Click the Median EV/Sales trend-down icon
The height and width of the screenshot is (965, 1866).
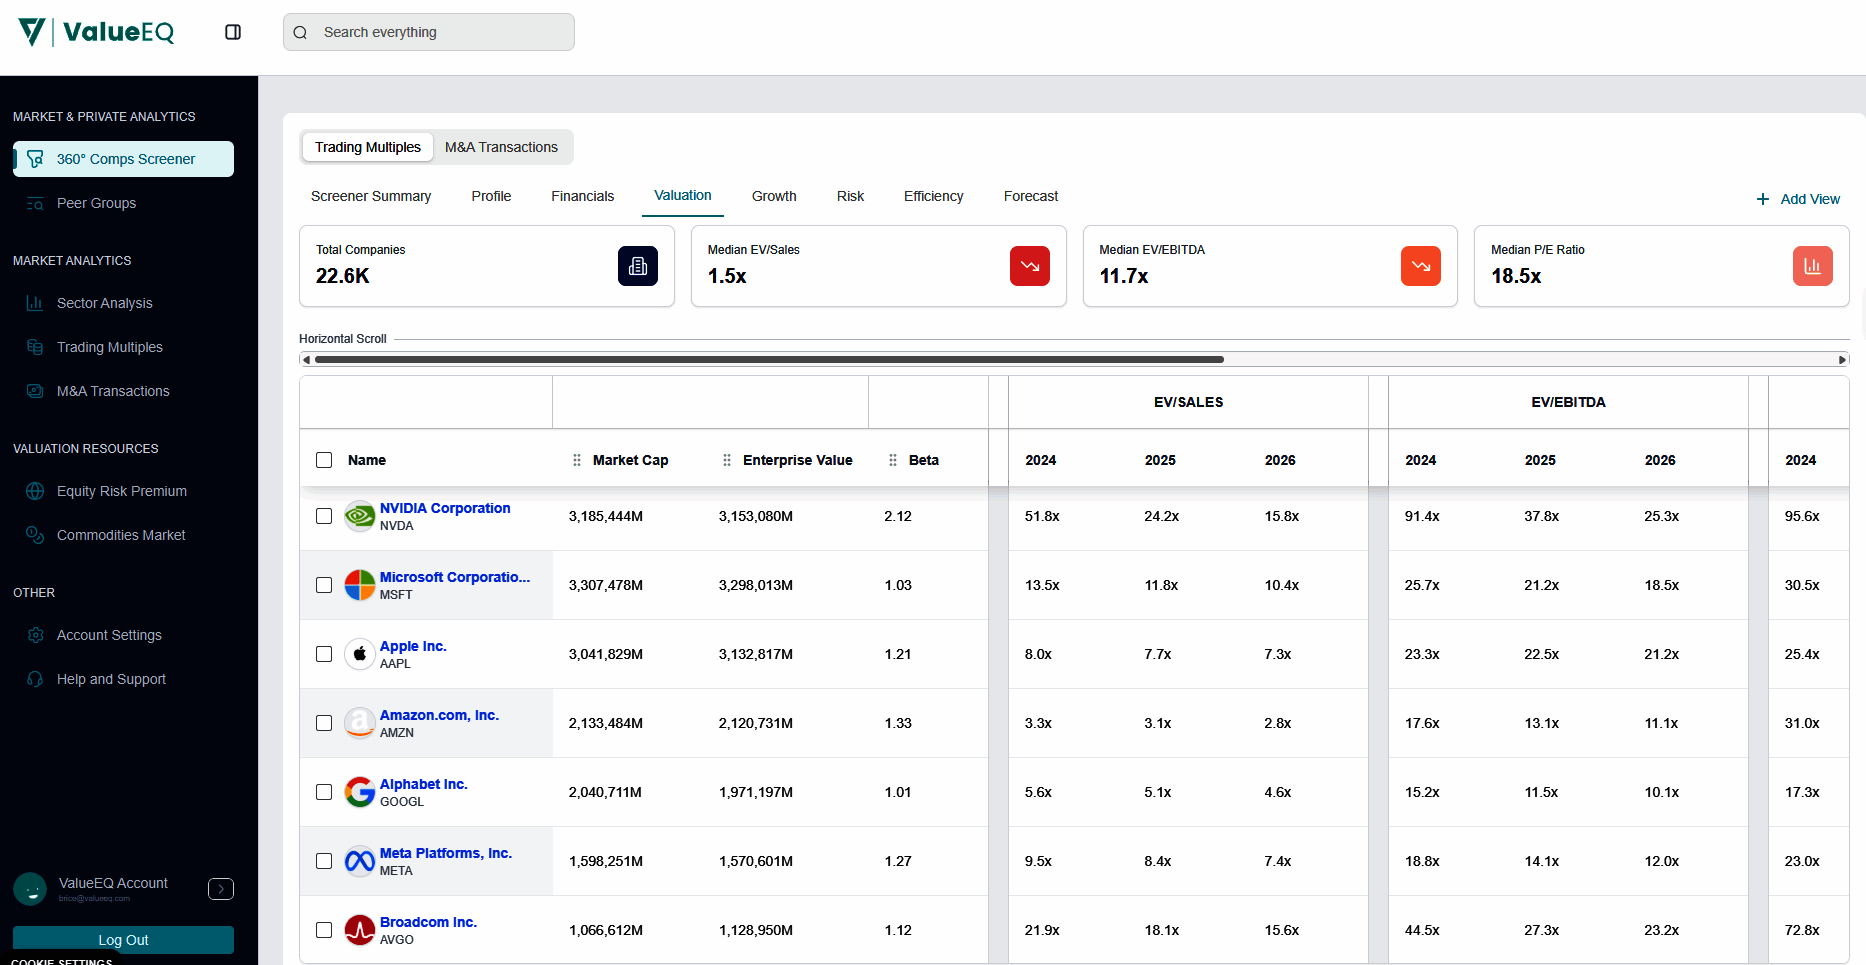[x=1029, y=266]
